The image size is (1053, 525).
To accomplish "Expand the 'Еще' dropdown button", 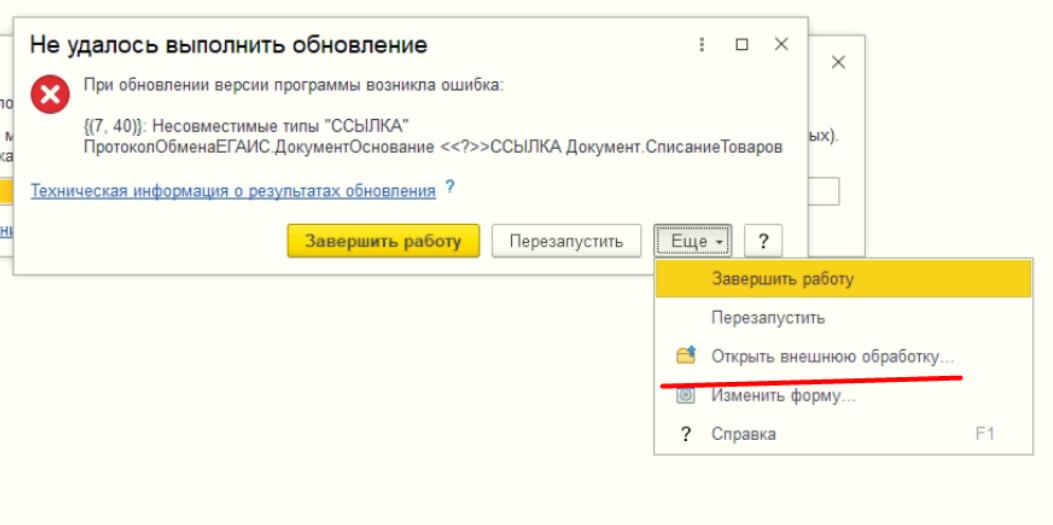I will 694,241.
